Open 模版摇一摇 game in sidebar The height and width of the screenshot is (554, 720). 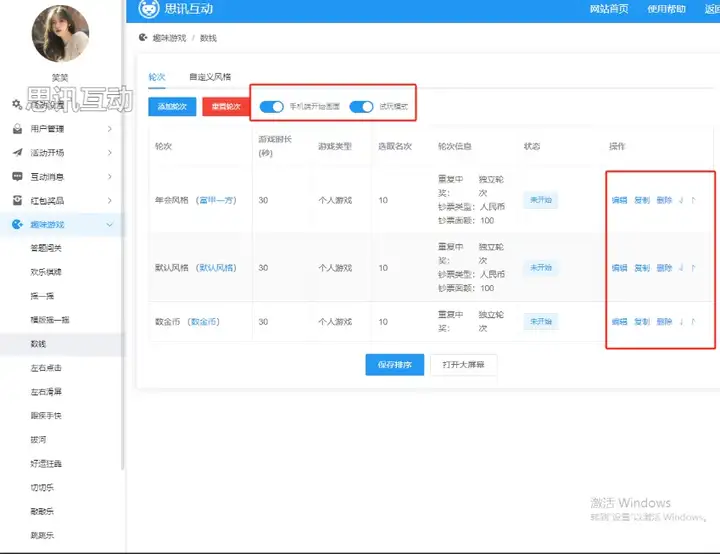[50, 320]
